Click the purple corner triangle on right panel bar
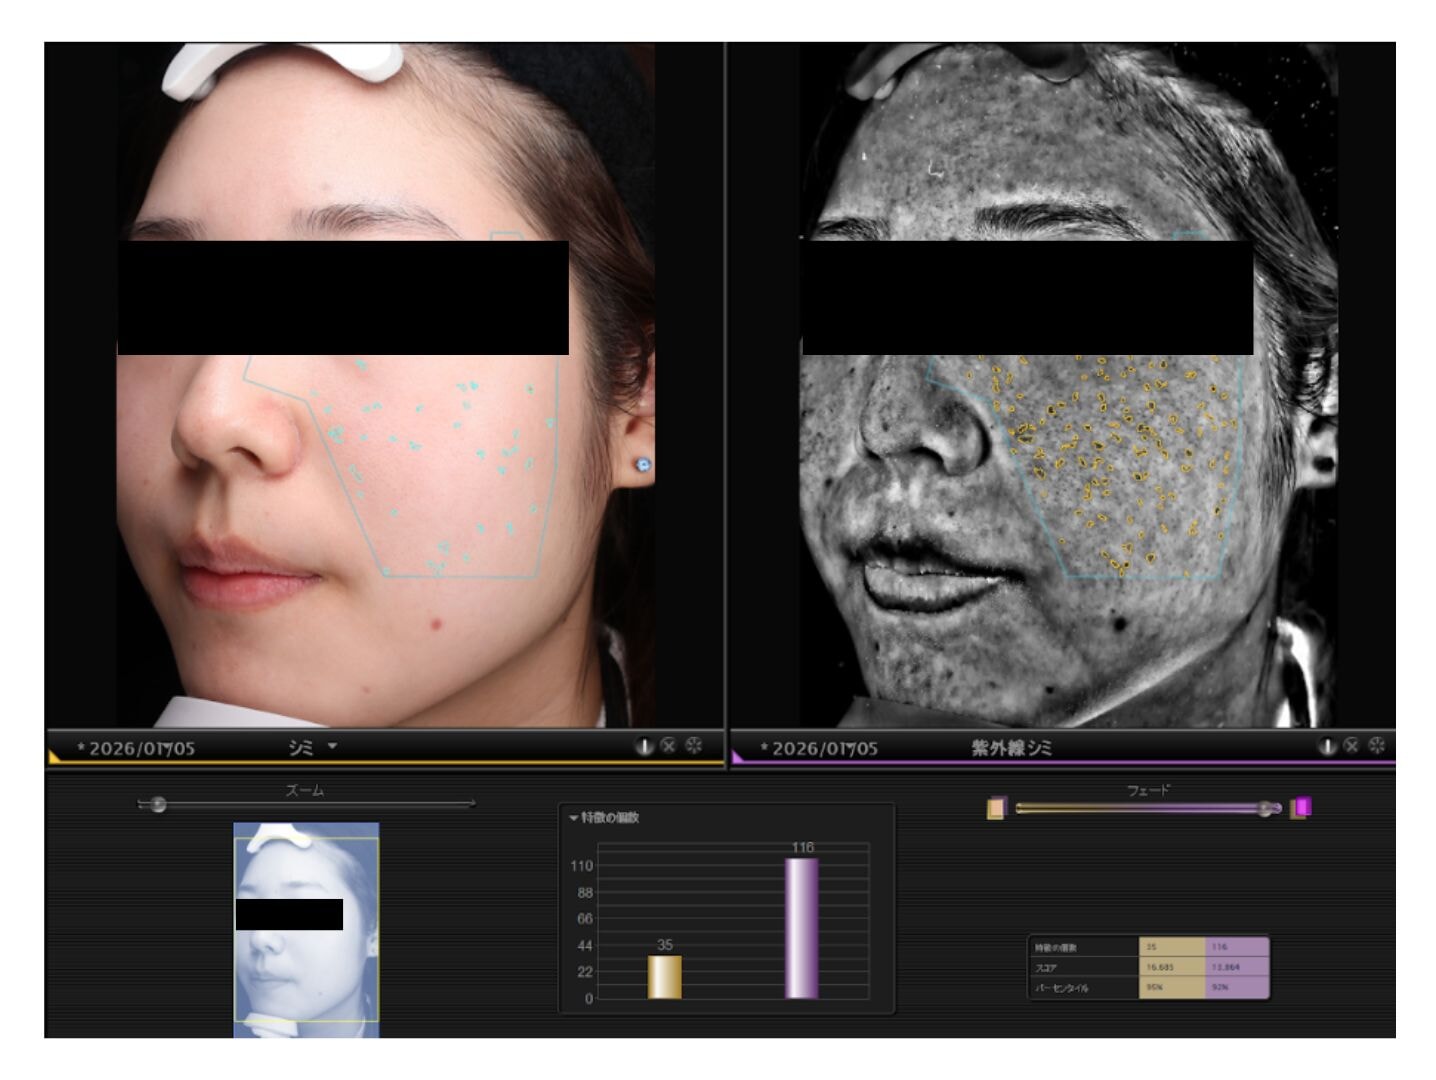 [x=738, y=758]
